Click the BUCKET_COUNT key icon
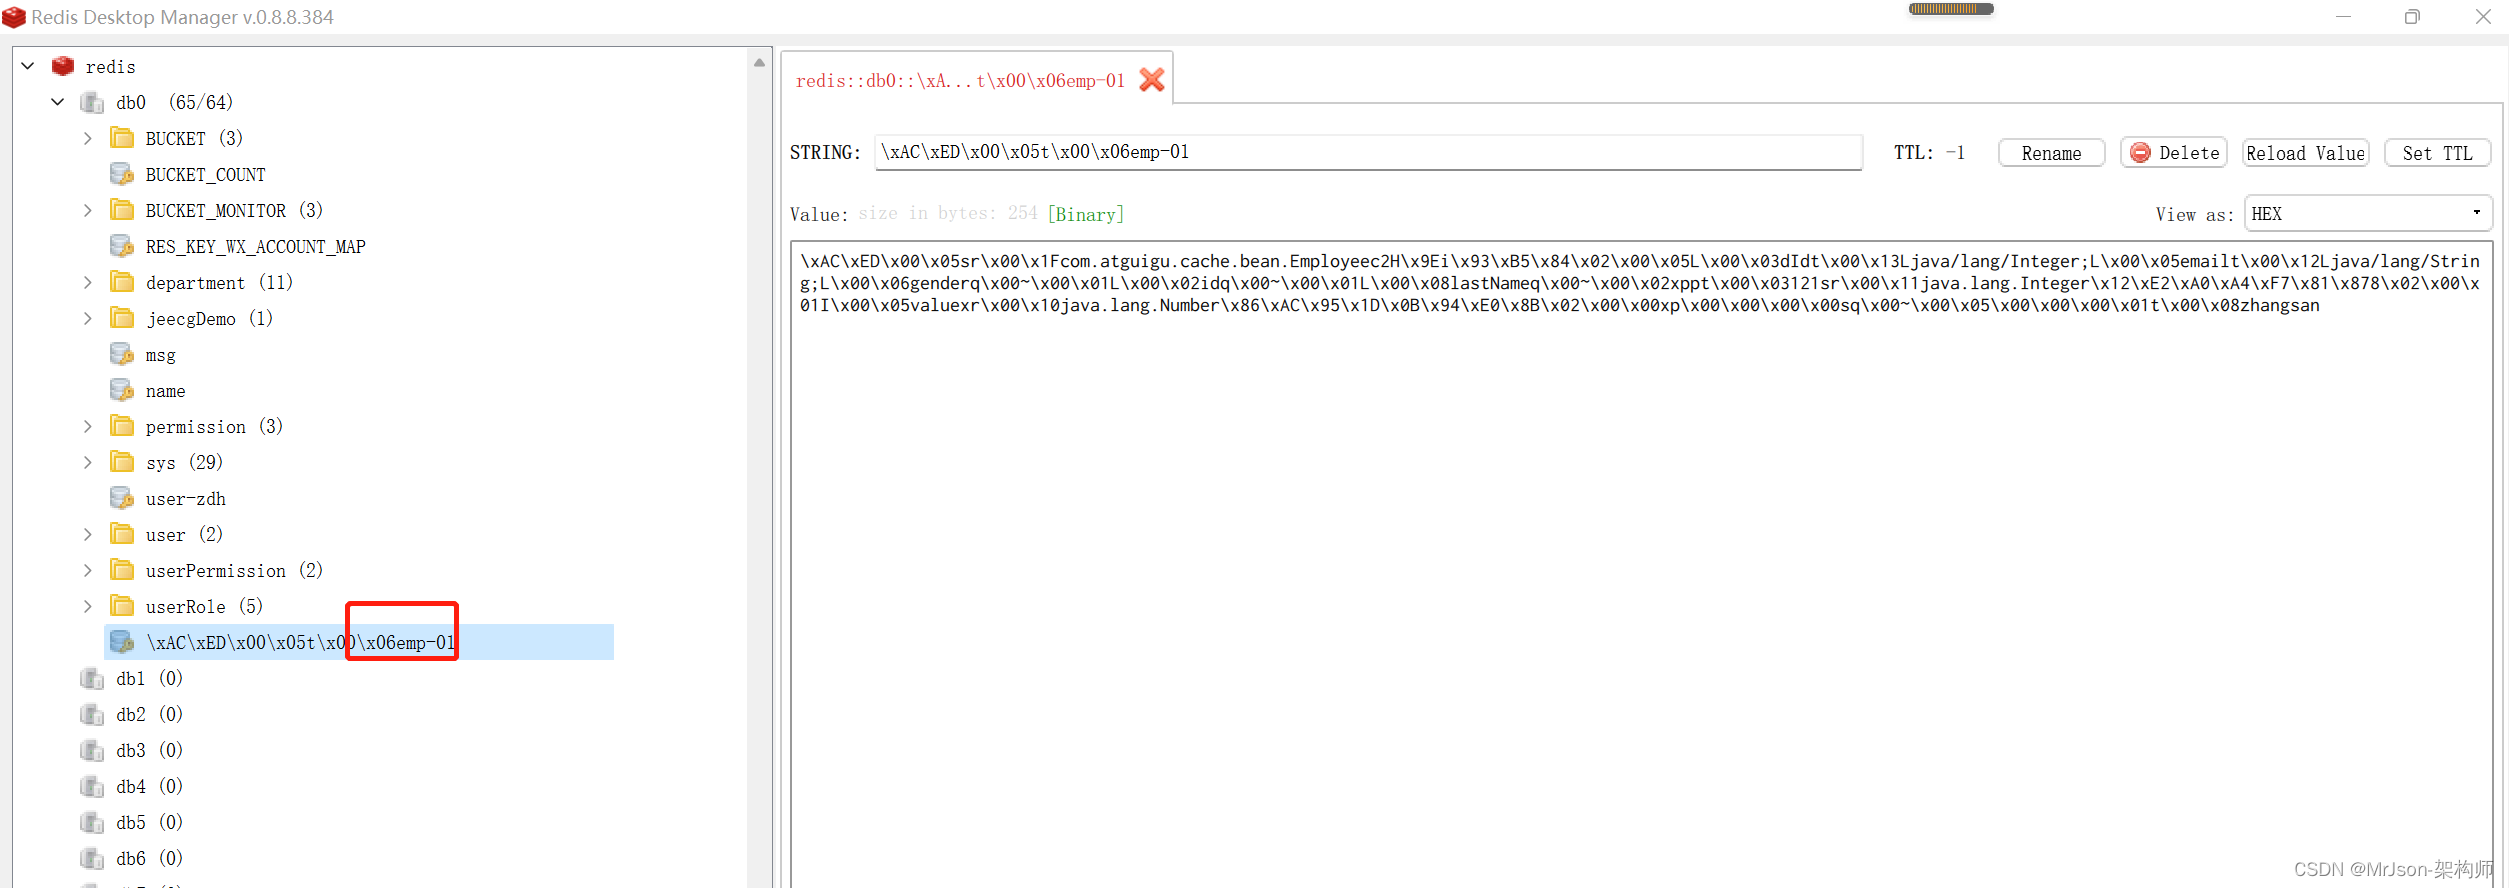2509x888 pixels. coord(122,174)
